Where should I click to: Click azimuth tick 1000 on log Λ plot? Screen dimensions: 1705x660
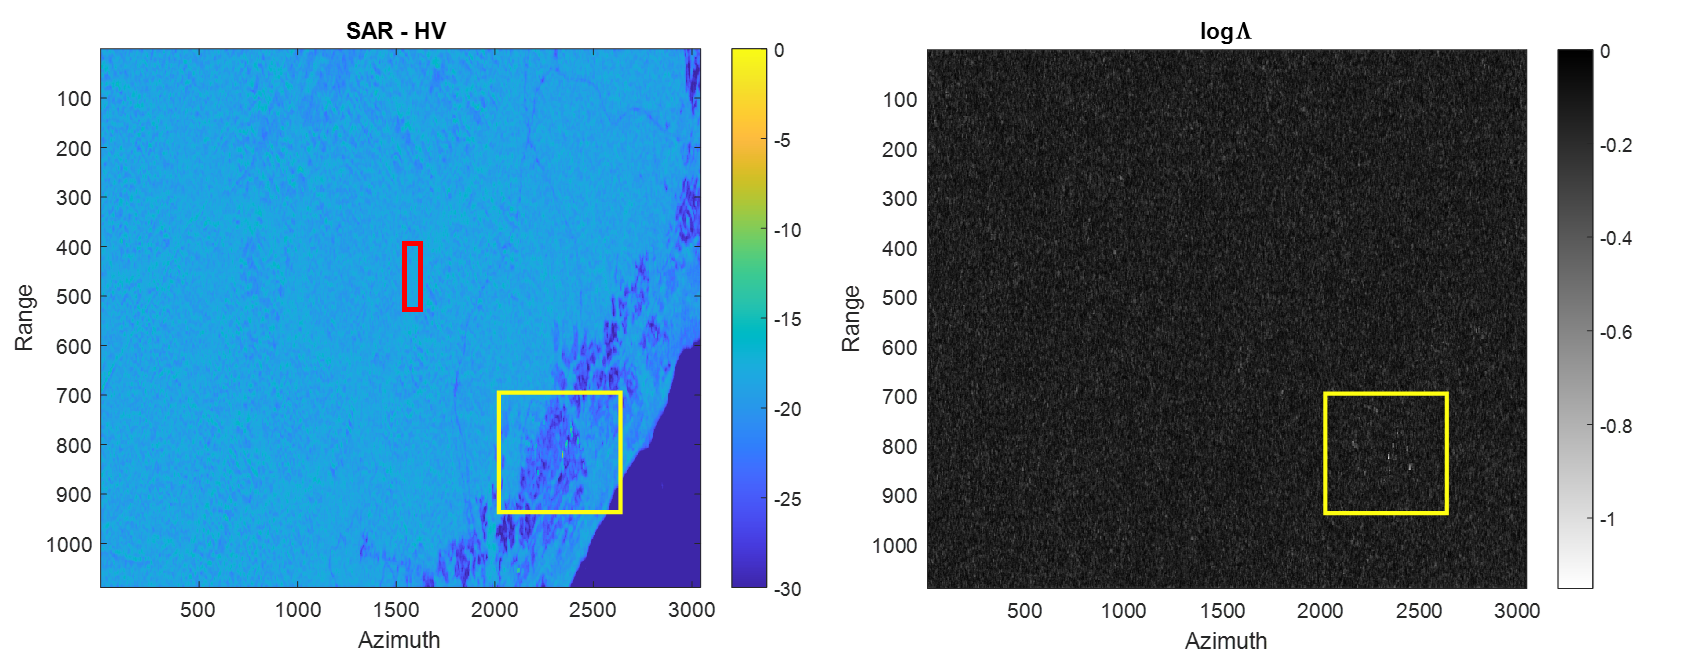(x=1124, y=611)
